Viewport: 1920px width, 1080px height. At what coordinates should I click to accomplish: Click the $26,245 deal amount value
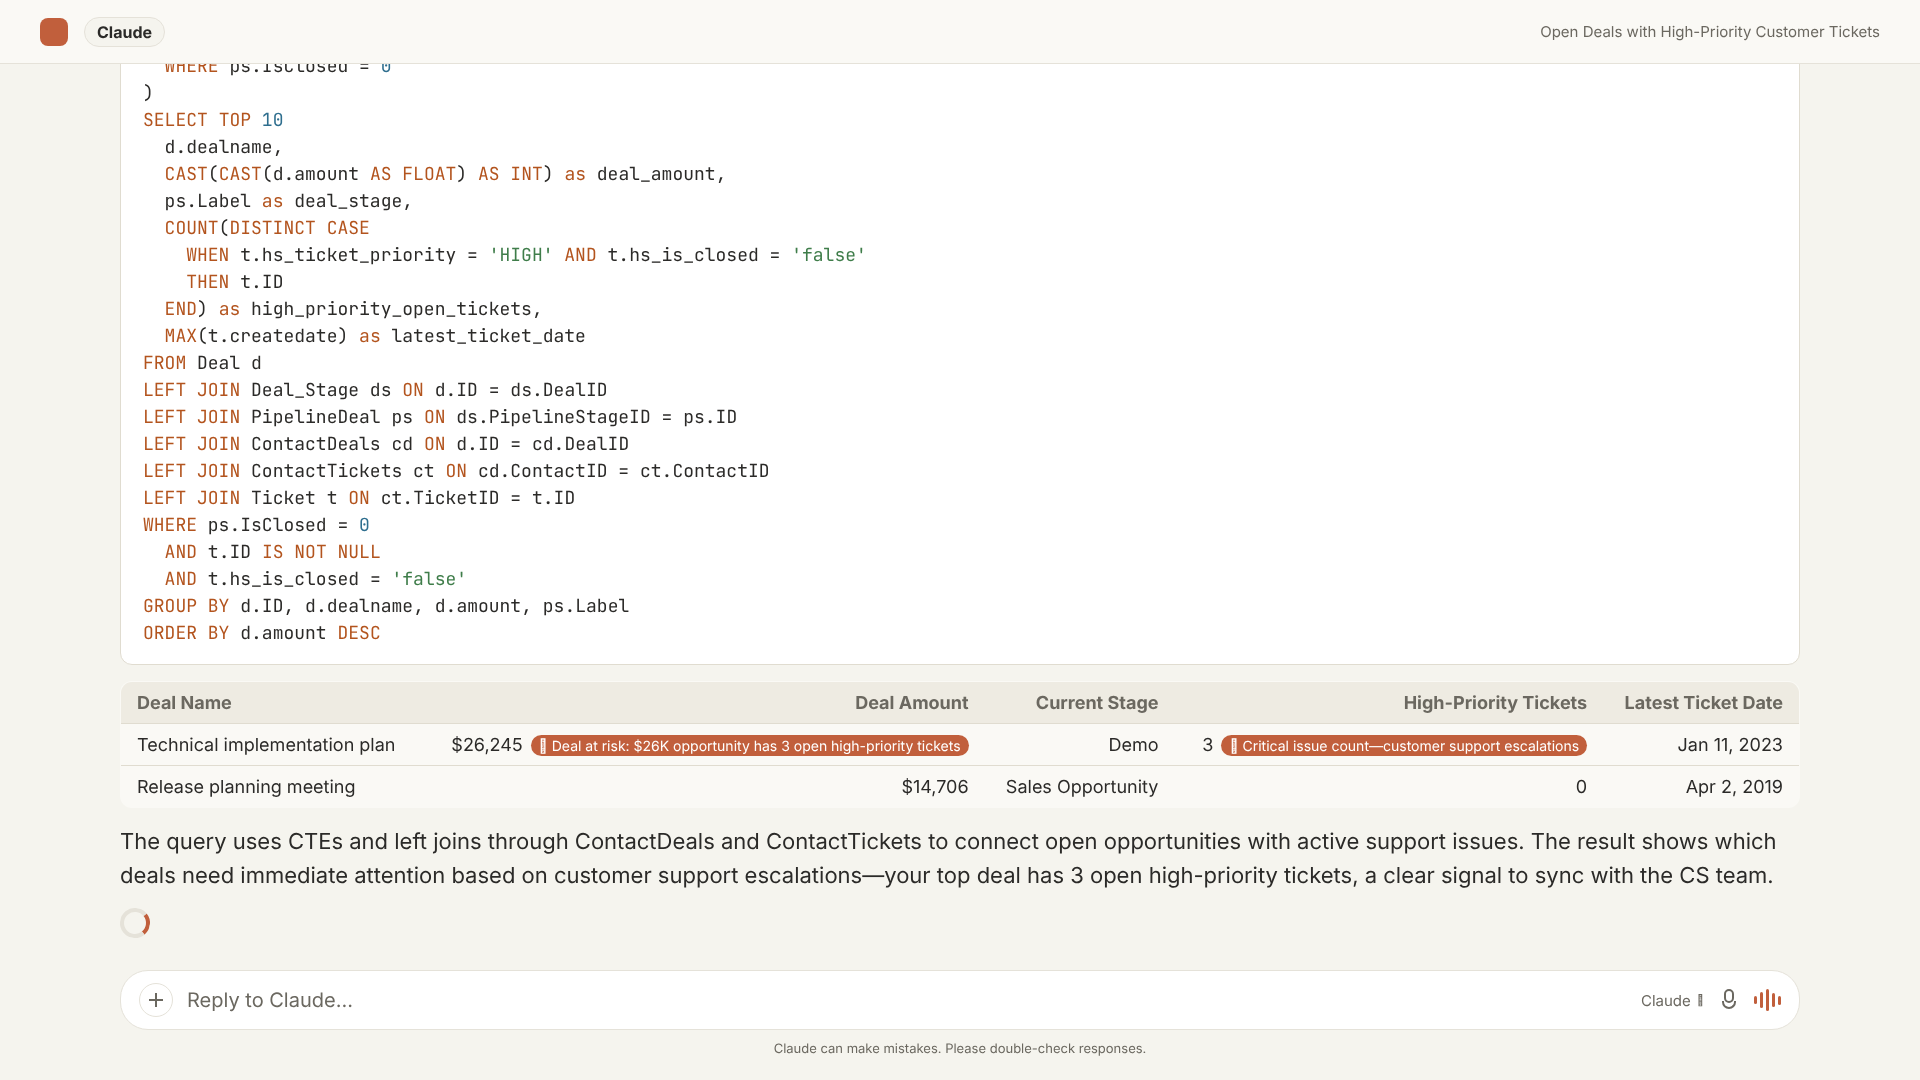486,745
